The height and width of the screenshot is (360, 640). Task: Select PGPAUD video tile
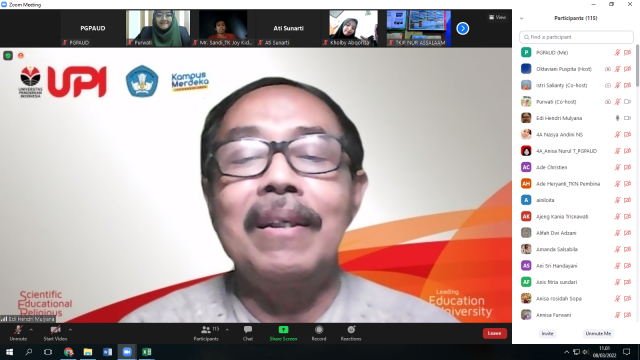coord(93,28)
